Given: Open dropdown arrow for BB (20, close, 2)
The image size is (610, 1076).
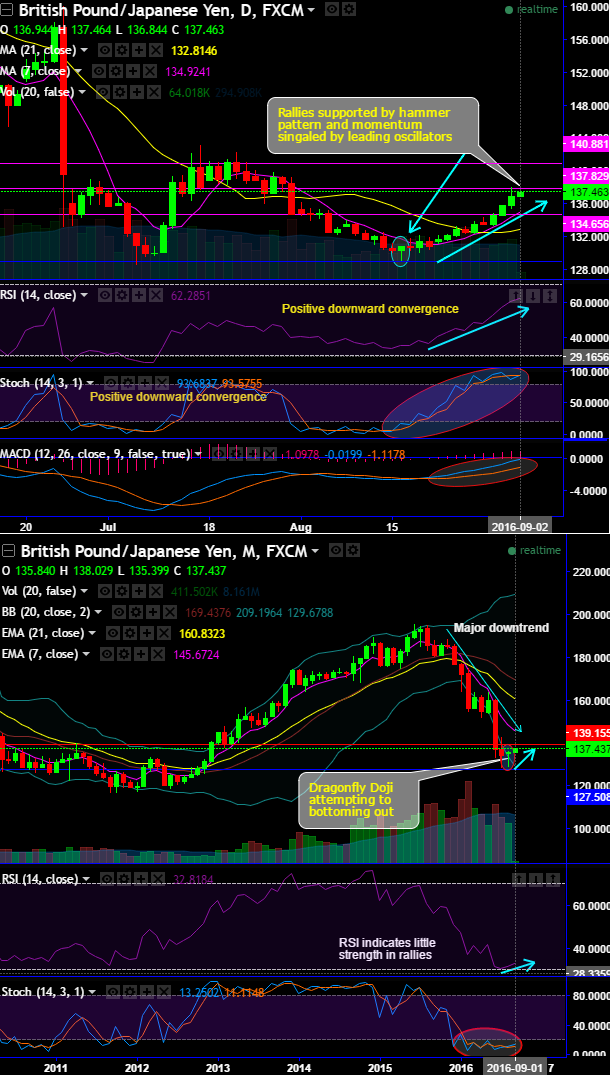Looking at the screenshot, I should [x=98, y=612].
